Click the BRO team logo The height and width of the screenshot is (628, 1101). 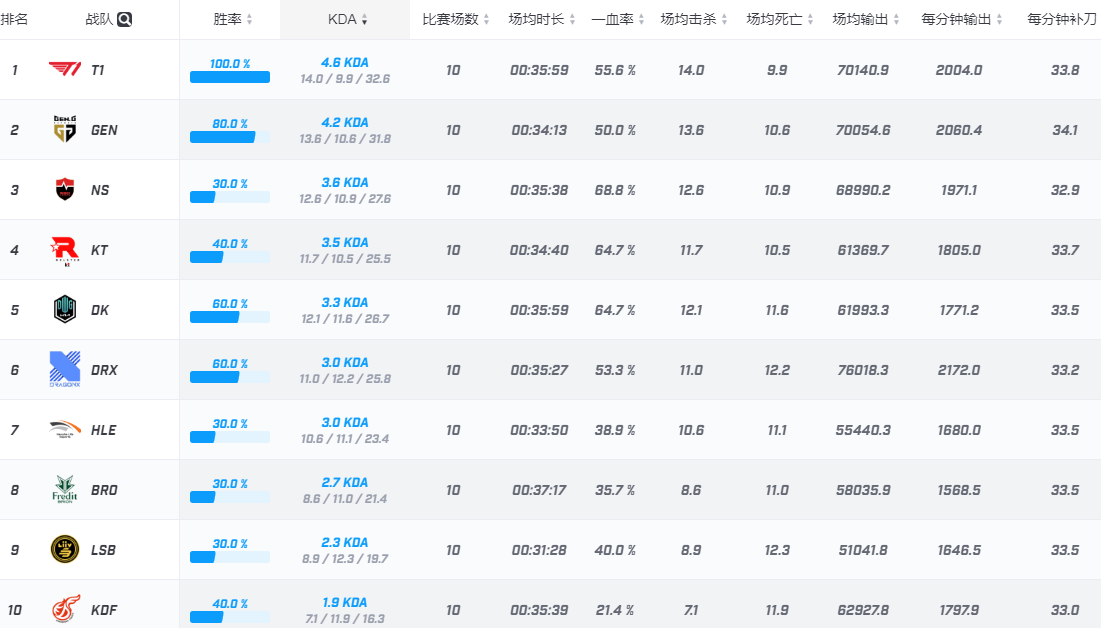click(65, 490)
